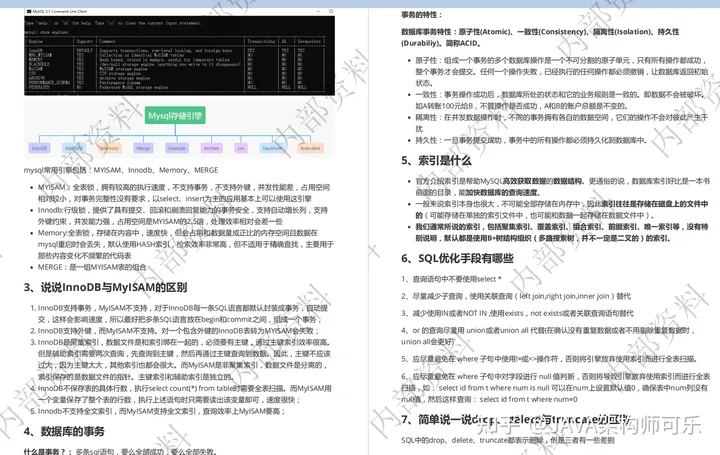Select the green Mysql存储引擎 root node
The image size is (720, 455).
point(175,116)
